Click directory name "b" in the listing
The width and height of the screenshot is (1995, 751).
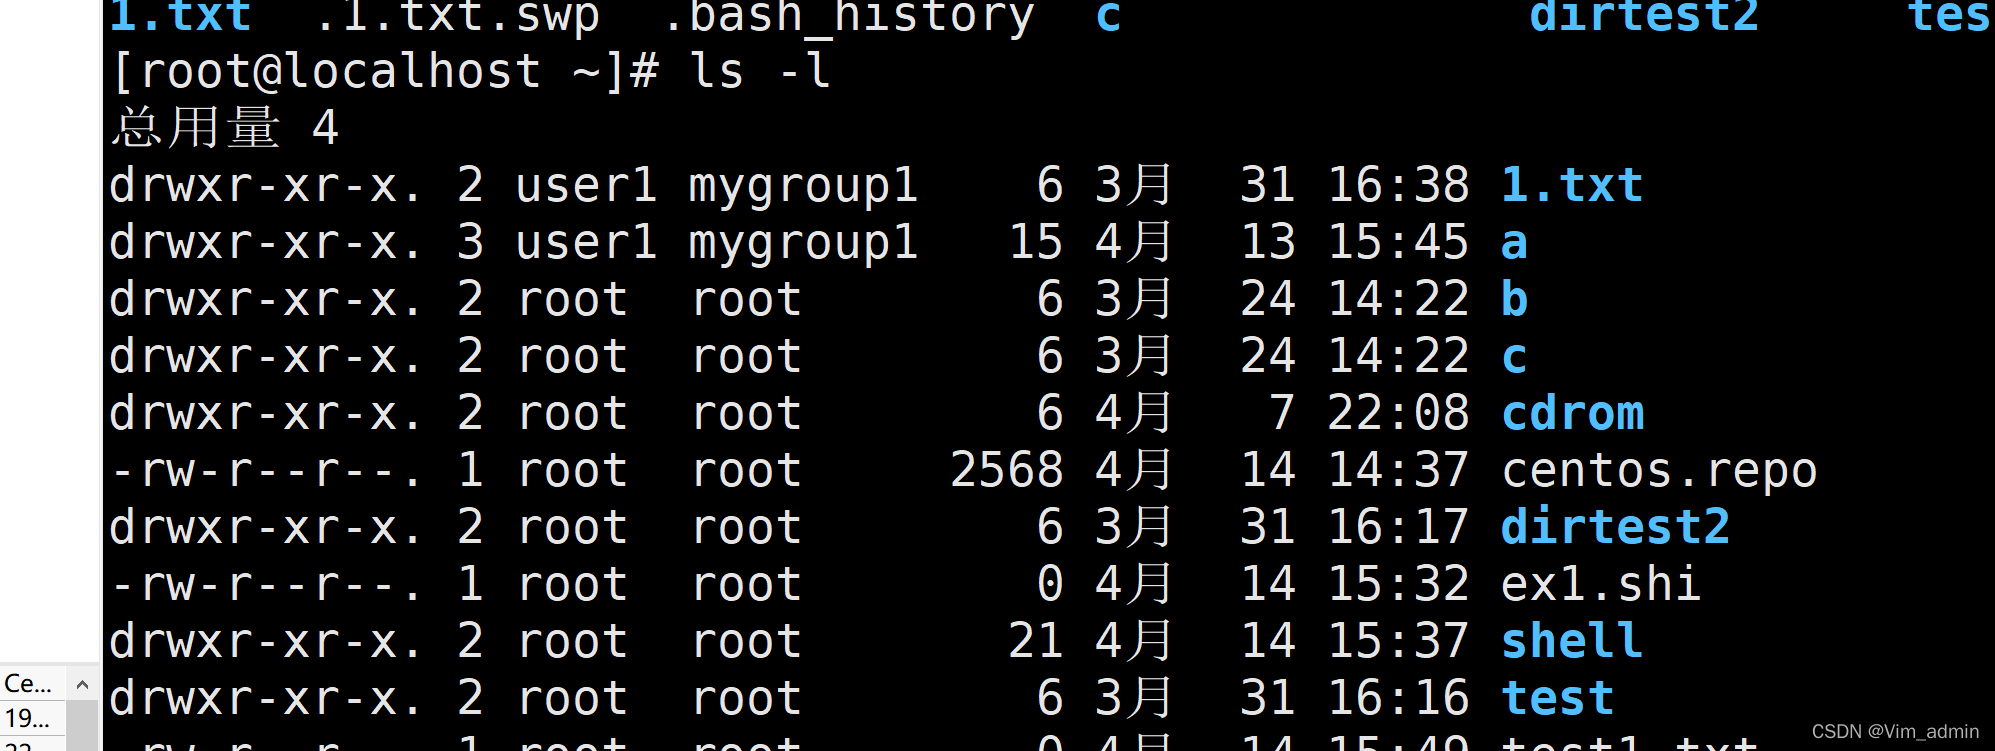(x=1514, y=300)
